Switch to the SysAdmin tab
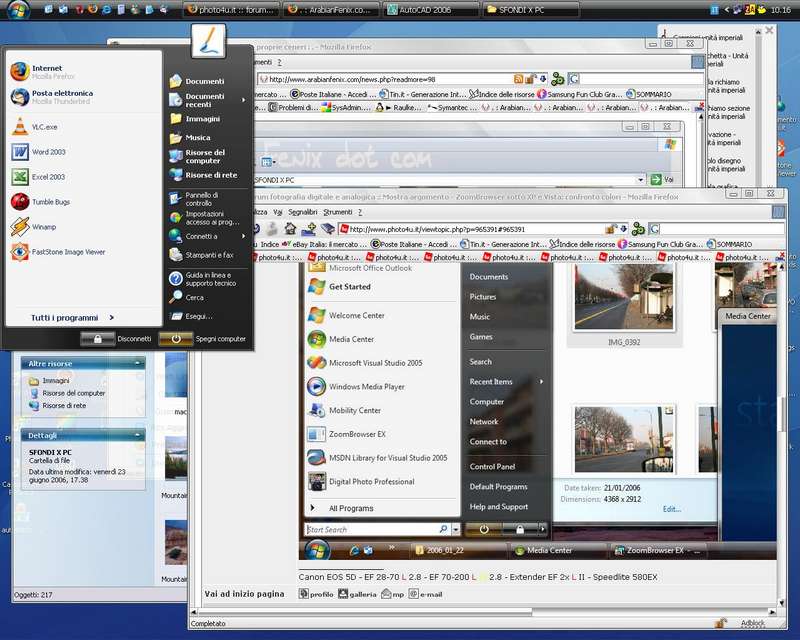The image size is (800, 640). pyautogui.click(x=345, y=108)
